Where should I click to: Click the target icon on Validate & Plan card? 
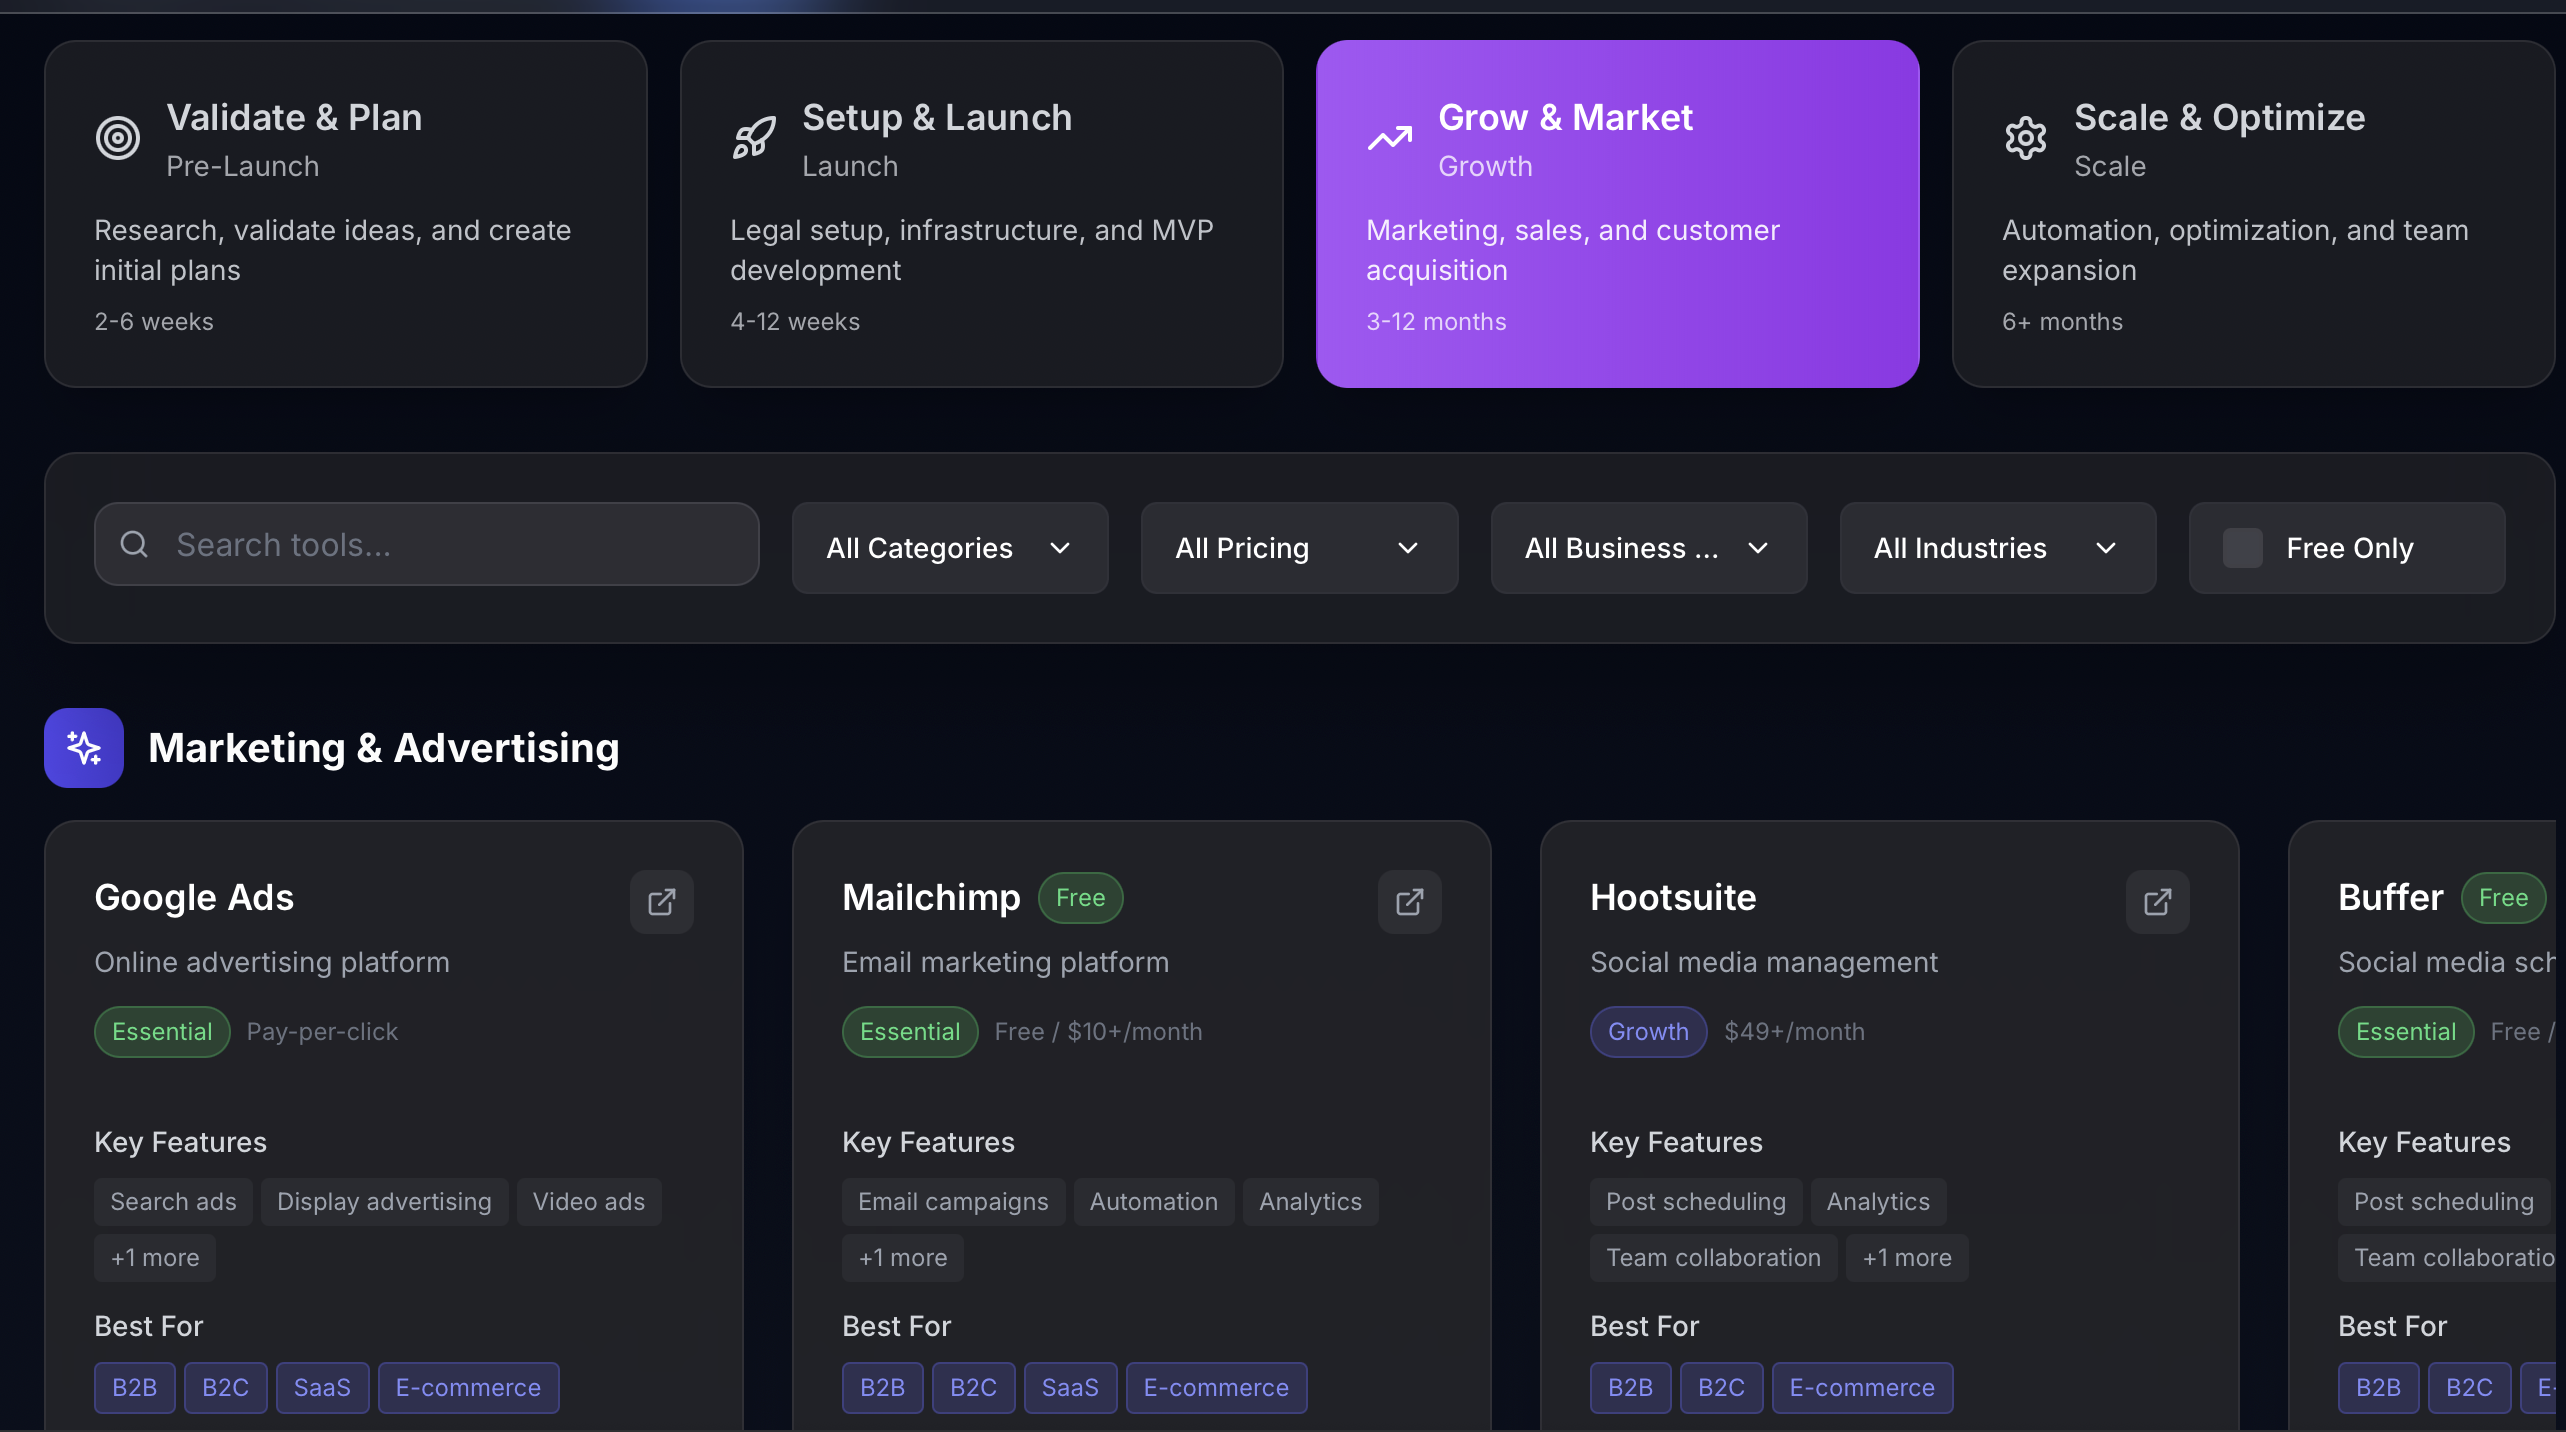[x=118, y=138]
